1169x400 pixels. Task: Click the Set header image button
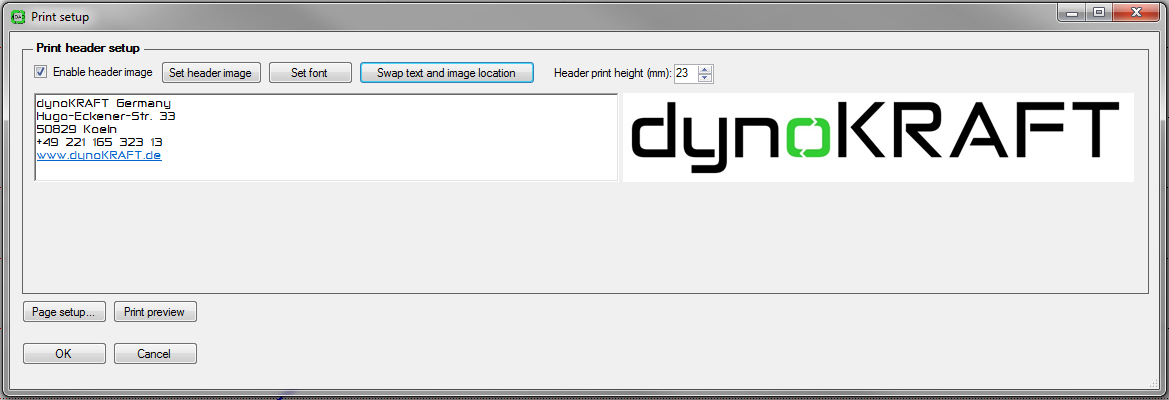click(x=212, y=73)
